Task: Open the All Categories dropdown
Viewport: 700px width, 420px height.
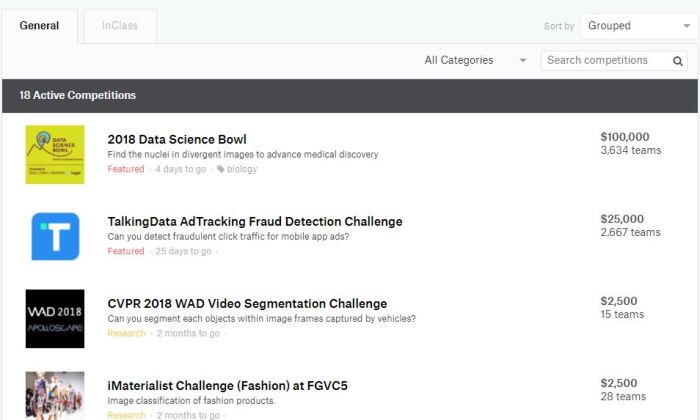Action: point(475,60)
